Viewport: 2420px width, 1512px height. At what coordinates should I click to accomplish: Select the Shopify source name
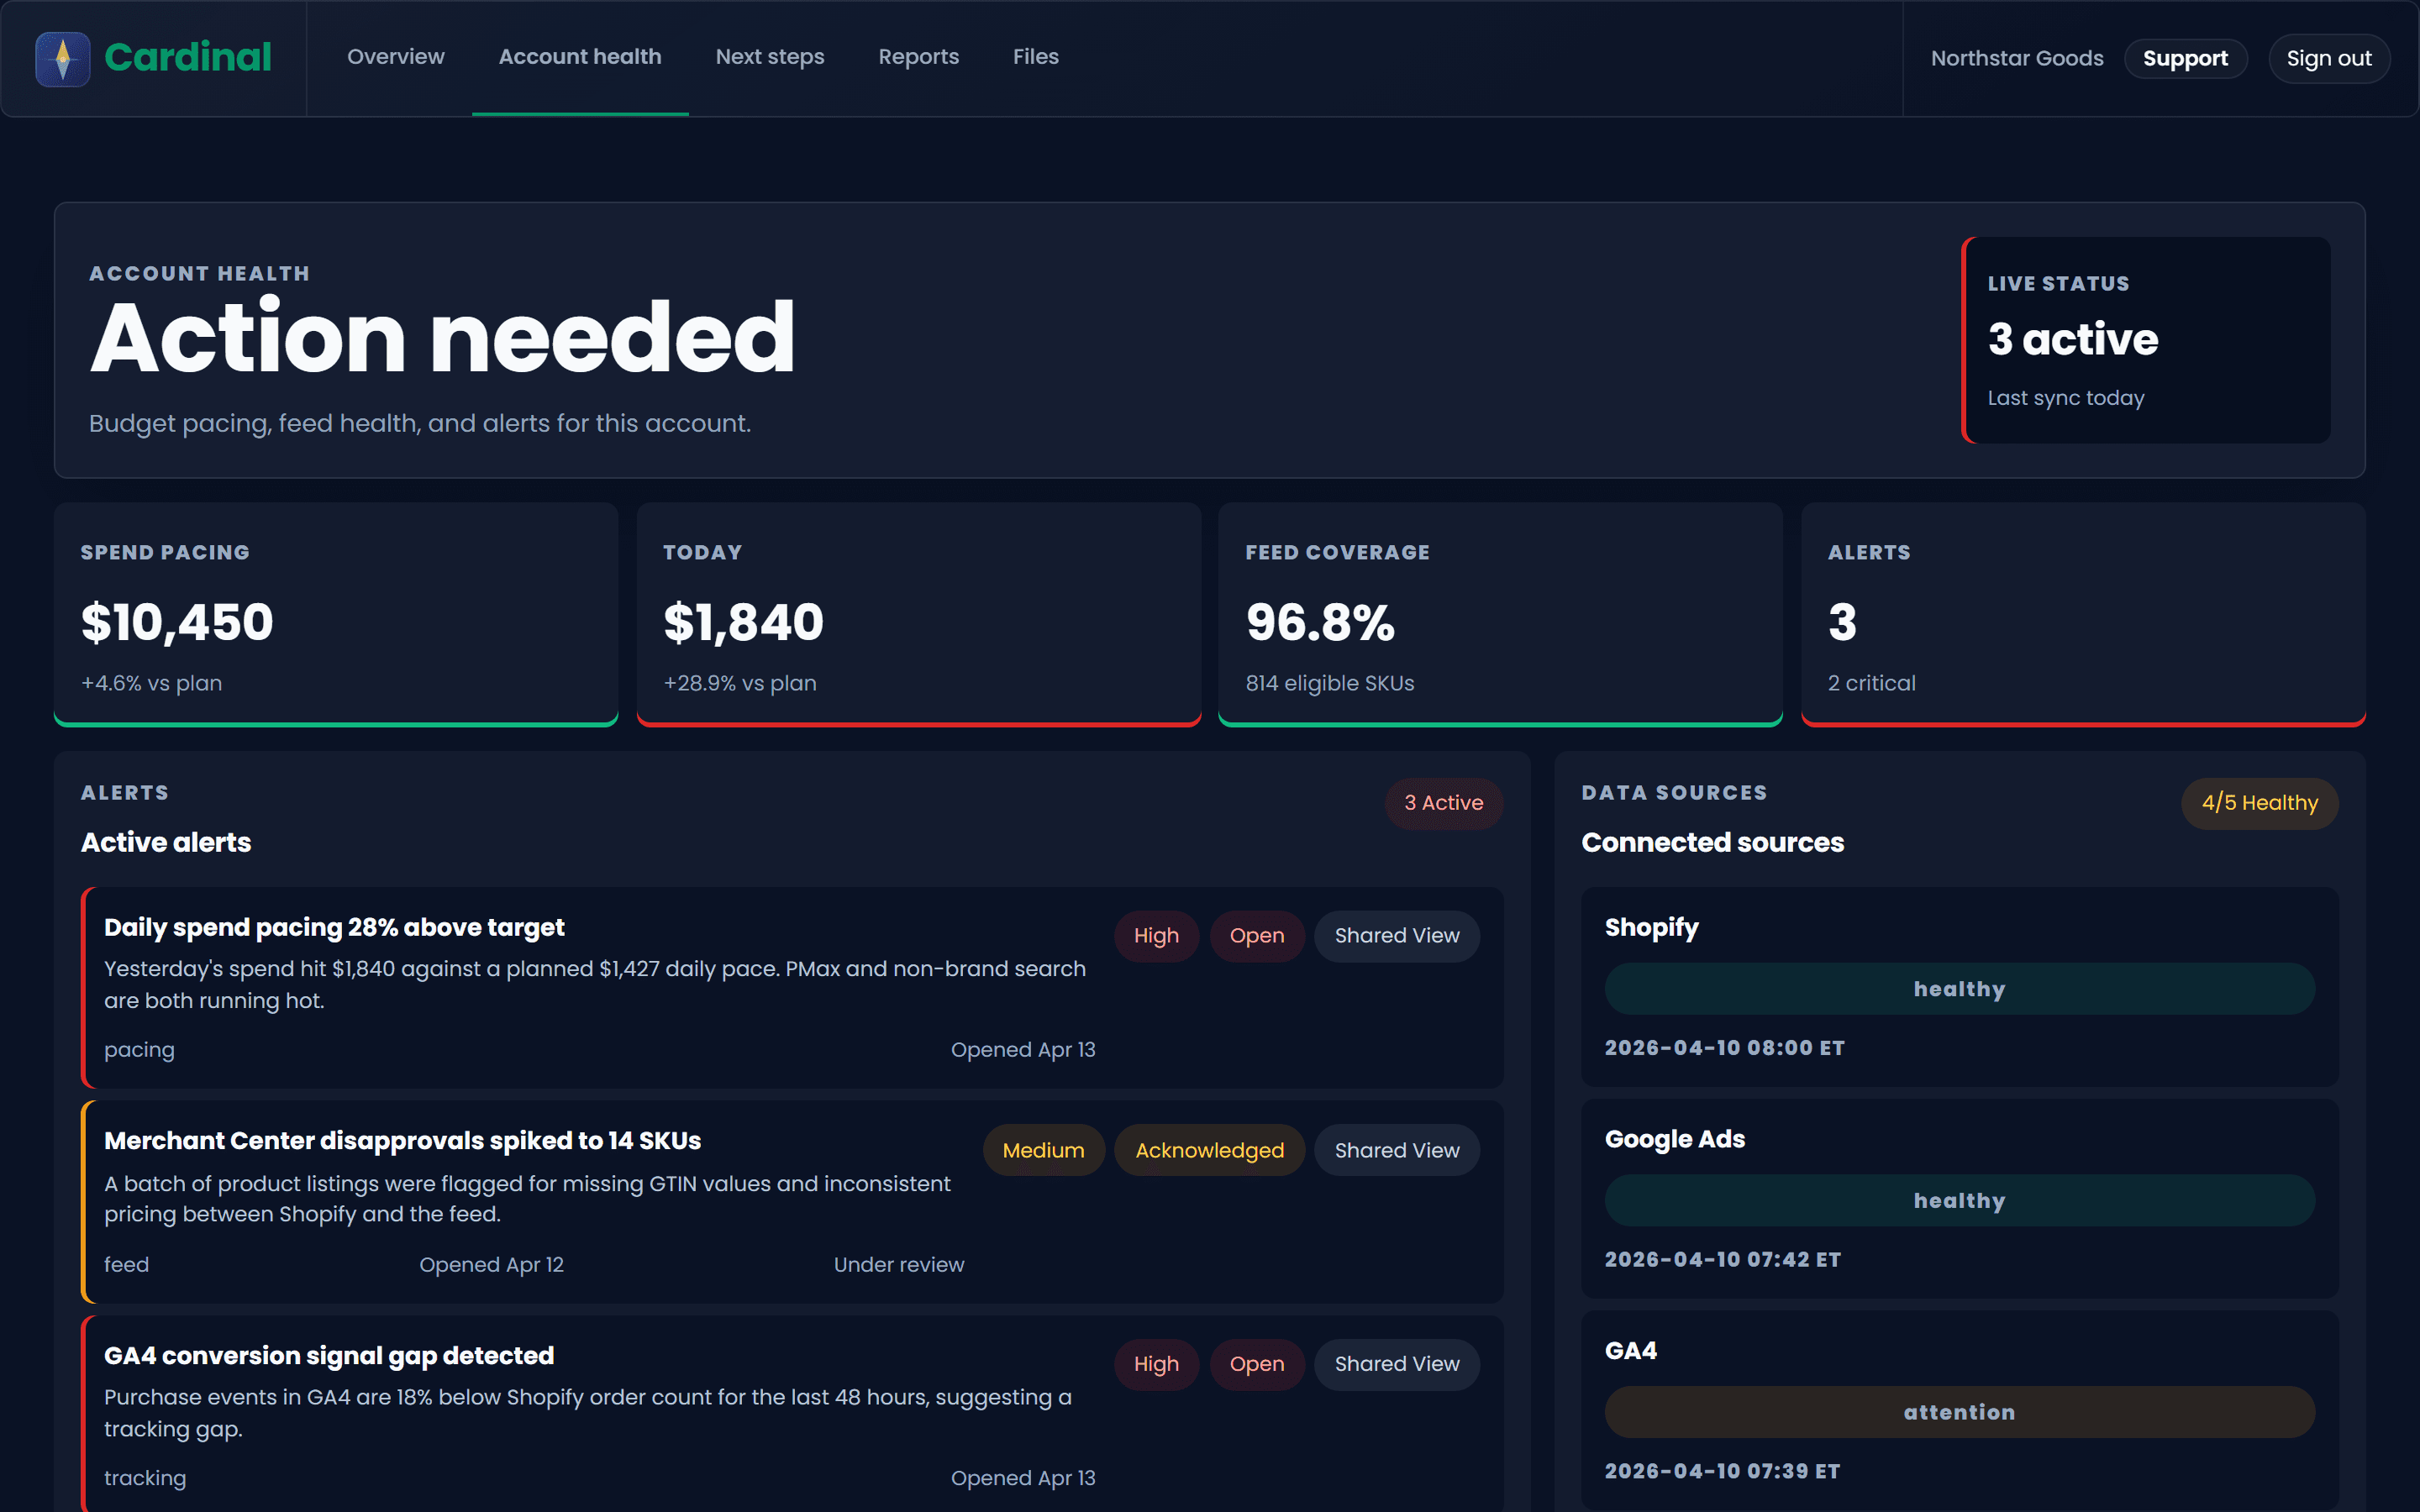click(1651, 928)
